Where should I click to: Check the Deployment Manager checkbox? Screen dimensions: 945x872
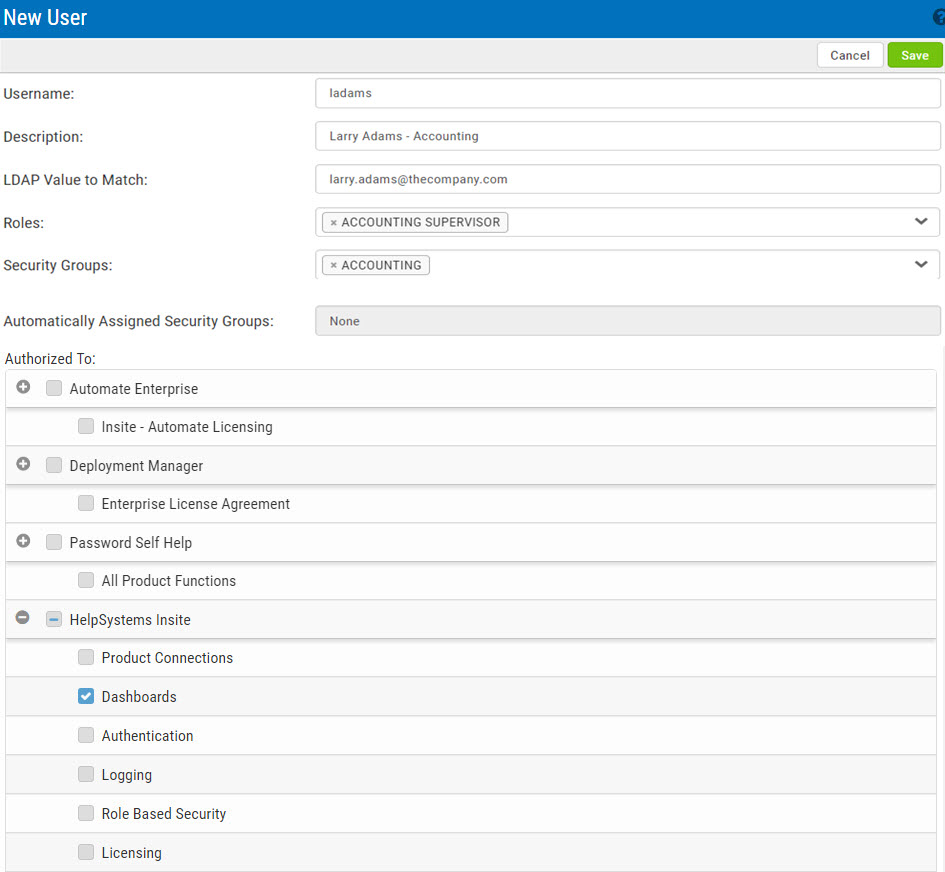tap(54, 465)
